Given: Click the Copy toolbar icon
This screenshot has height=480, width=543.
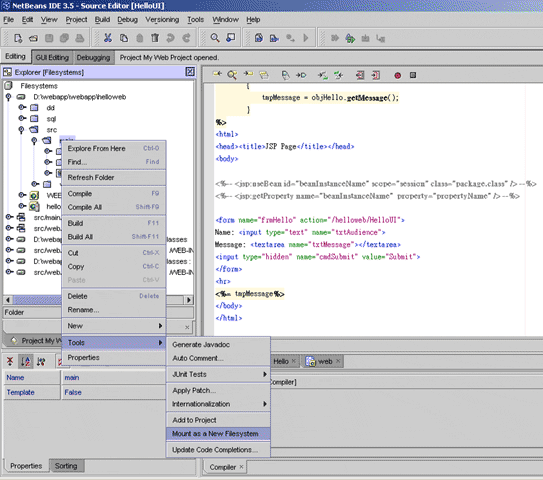Looking at the screenshot, I should (124, 38).
